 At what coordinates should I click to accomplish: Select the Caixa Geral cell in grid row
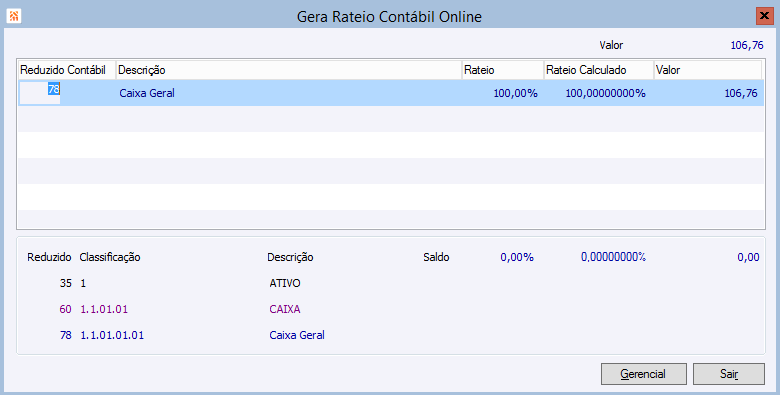pyautogui.click(x=147, y=93)
